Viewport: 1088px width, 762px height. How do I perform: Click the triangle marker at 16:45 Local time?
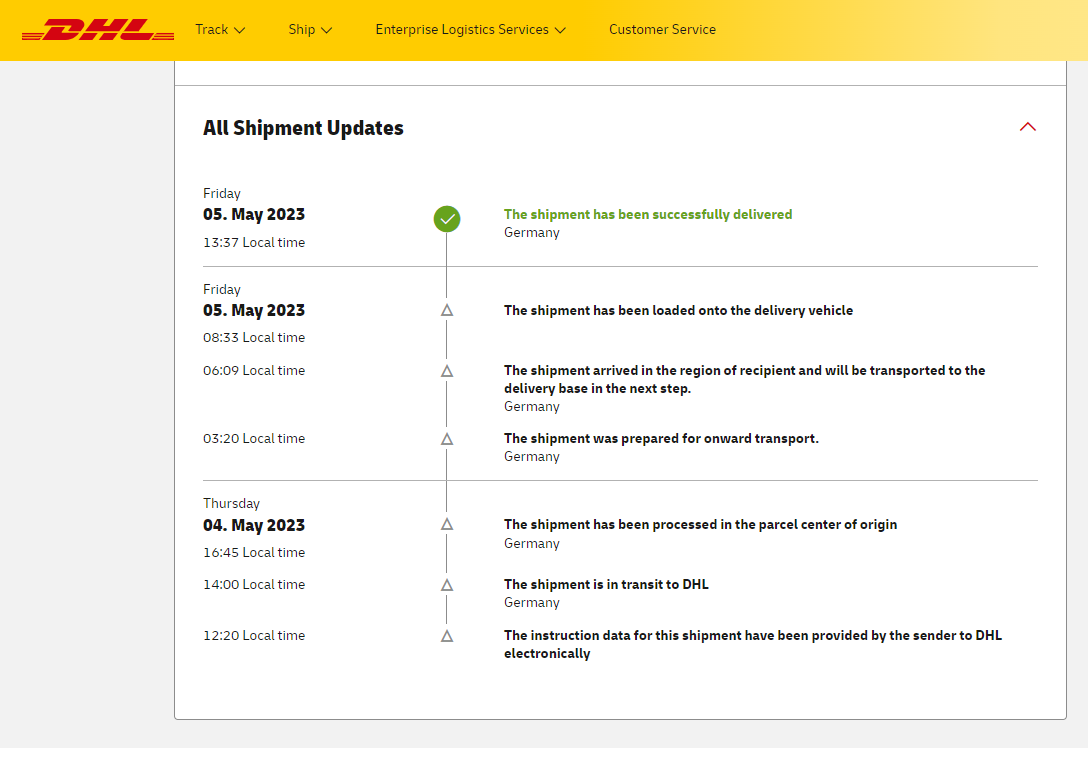447,524
